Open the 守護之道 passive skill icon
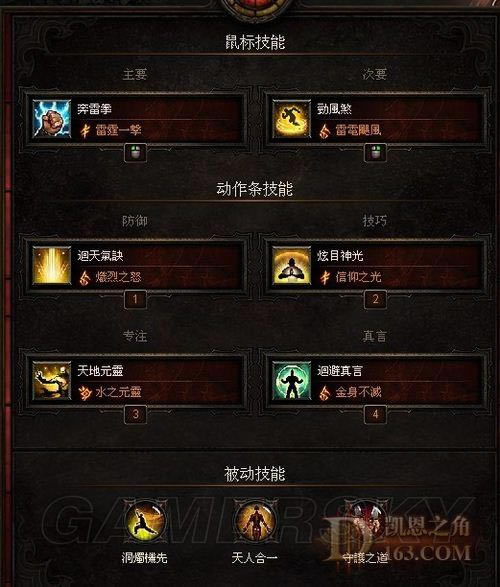This screenshot has height=587, width=500. (x=365, y=522)
